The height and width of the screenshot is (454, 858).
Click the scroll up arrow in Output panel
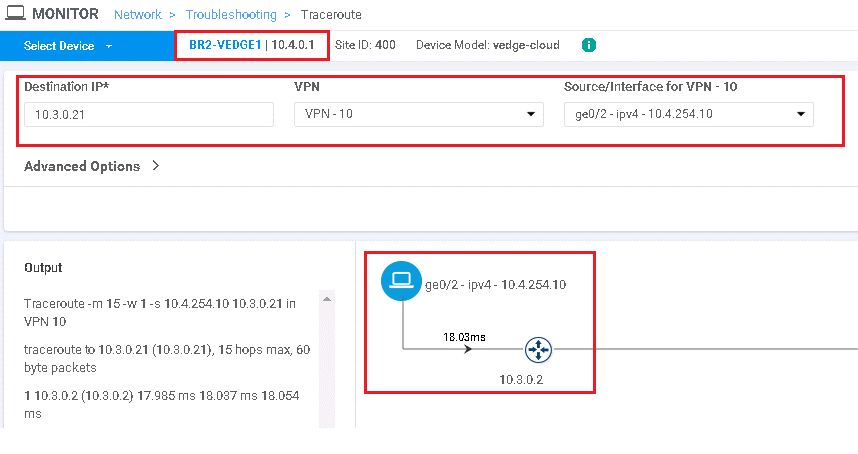click(x=327, y=299)
